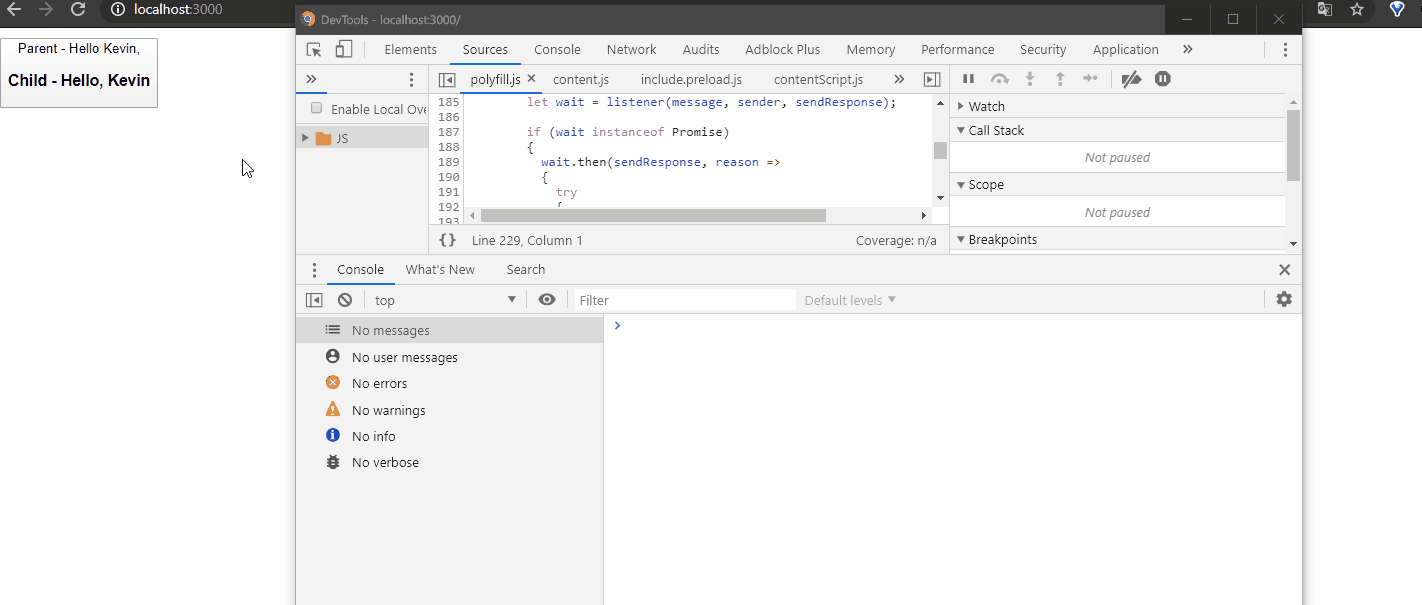
Task: Toggle pause on exceptions icon
Action: (x=1162, y=79)
